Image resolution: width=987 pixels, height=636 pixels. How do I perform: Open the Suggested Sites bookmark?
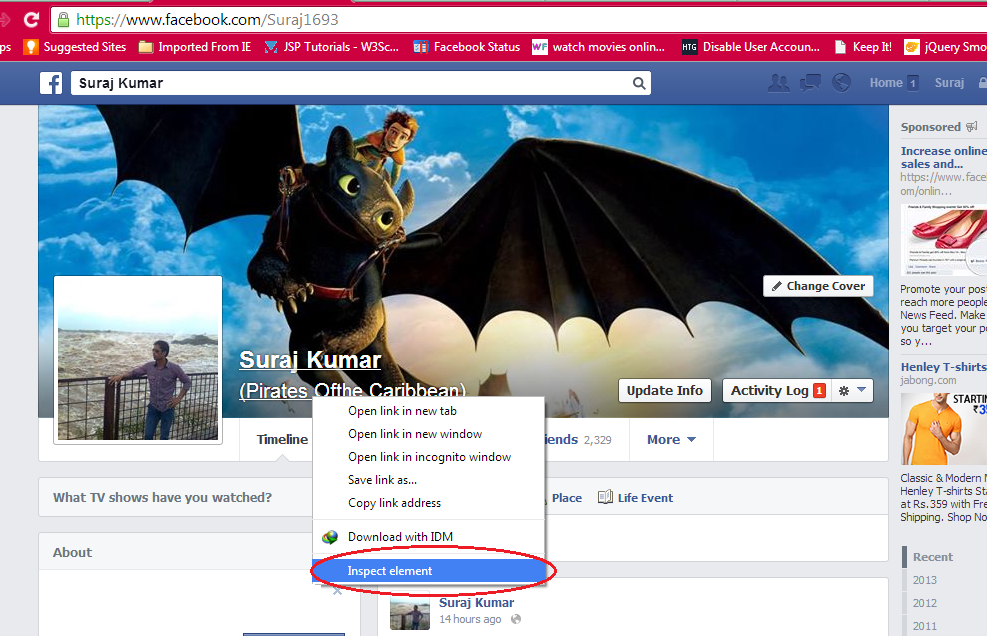point(74,47)
